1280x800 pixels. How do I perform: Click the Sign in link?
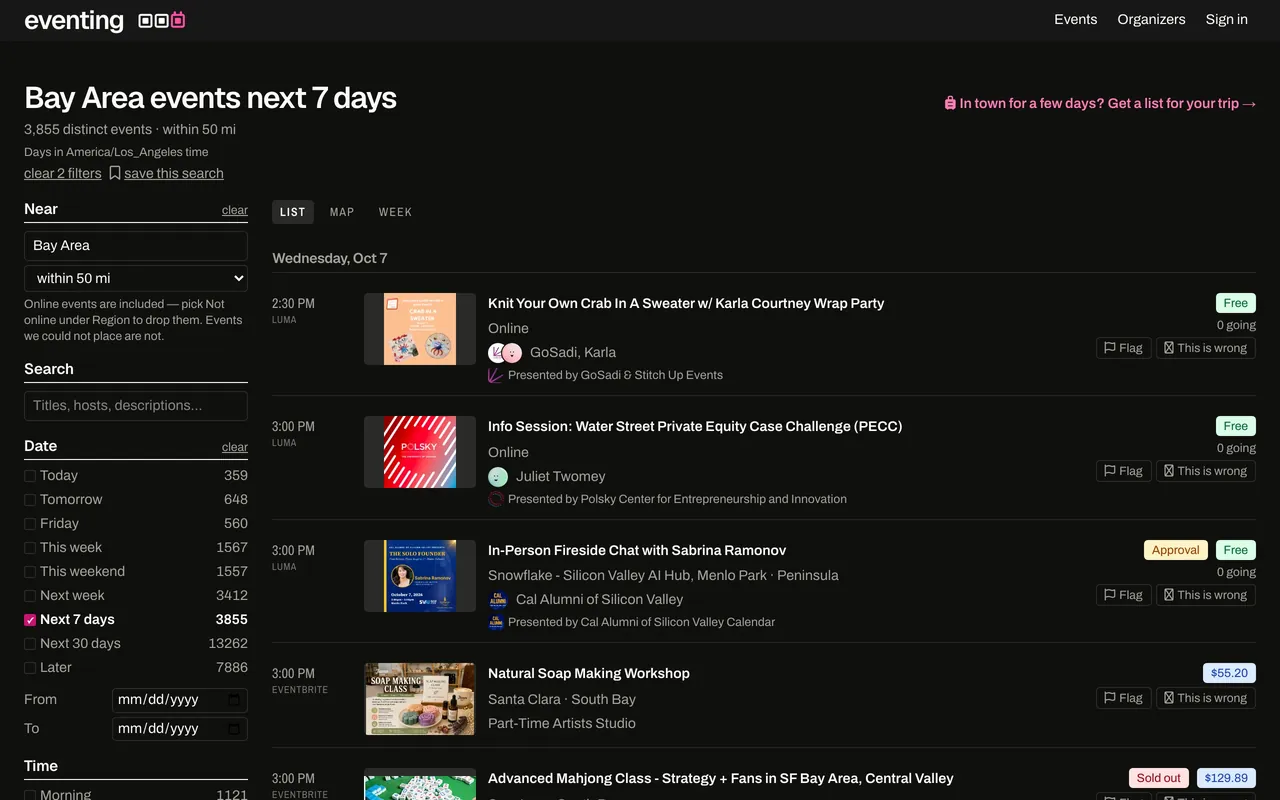coord(1226,19)
